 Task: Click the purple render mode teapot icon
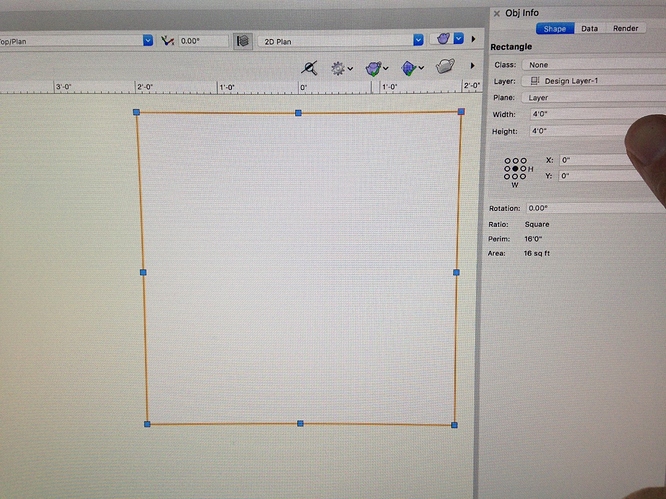443,39
